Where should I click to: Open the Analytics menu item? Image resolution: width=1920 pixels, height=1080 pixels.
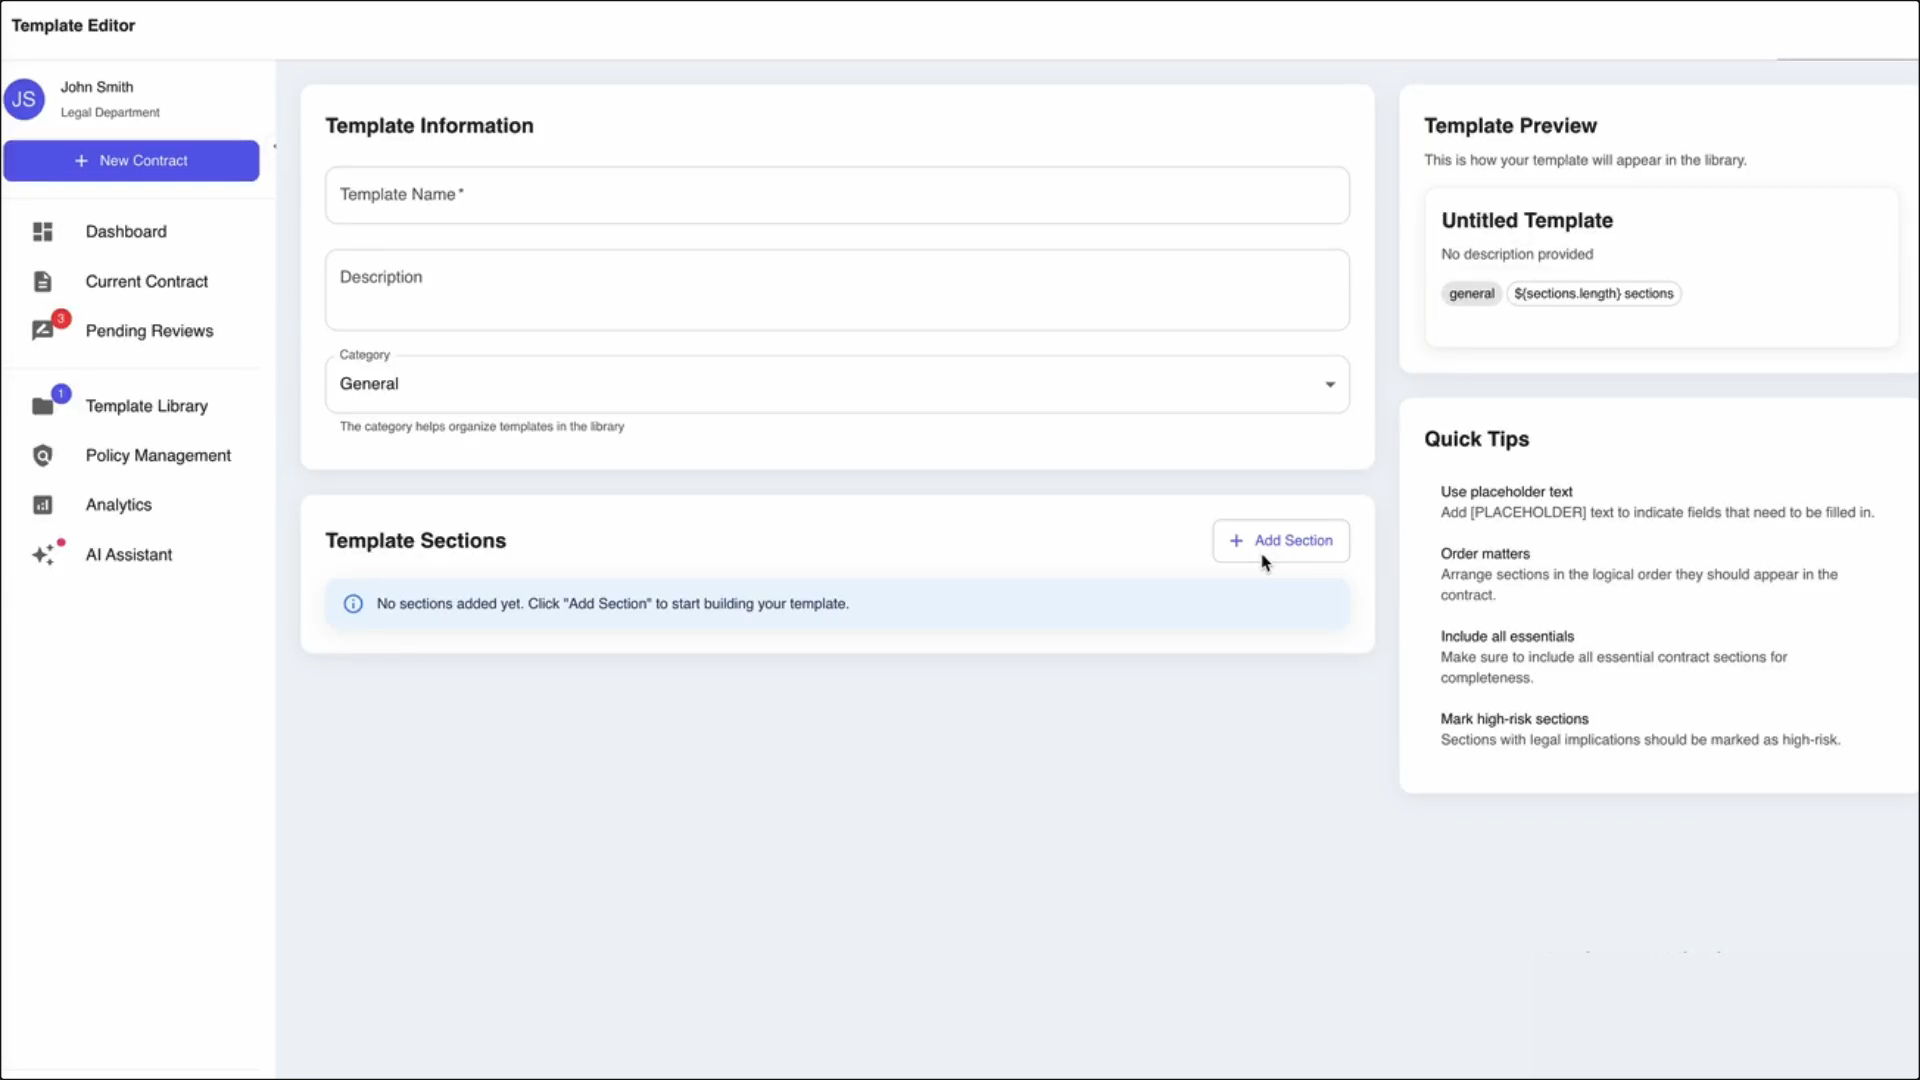[x=118, y=505]
